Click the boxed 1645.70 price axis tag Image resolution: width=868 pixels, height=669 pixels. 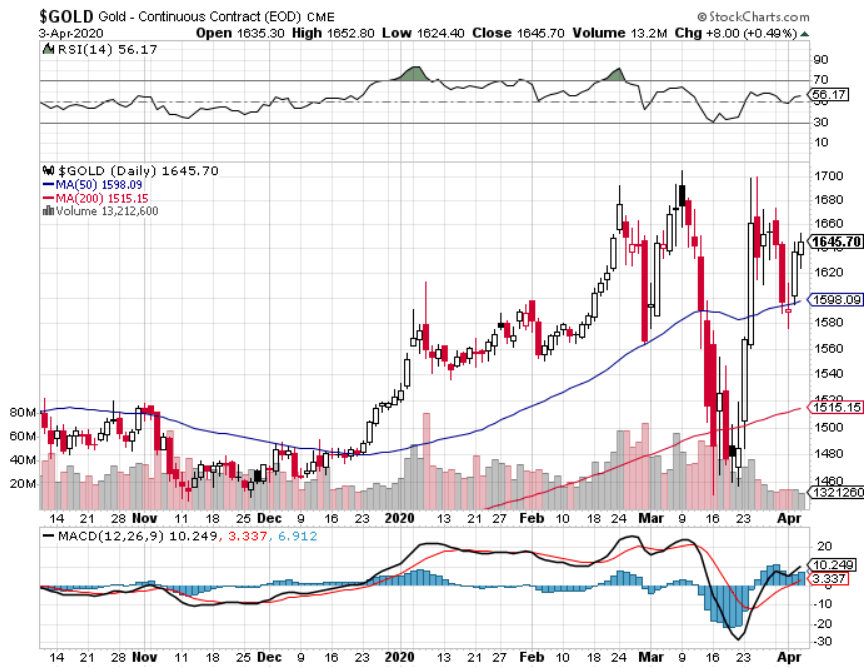click(x=836, y=242)
